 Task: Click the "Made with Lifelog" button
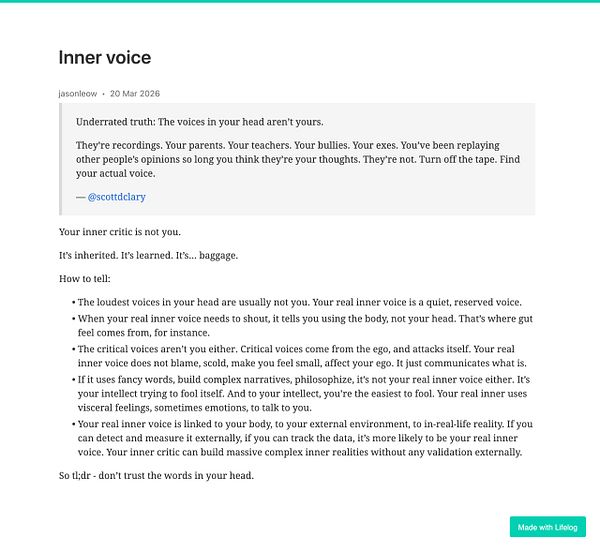pos(548,527)
